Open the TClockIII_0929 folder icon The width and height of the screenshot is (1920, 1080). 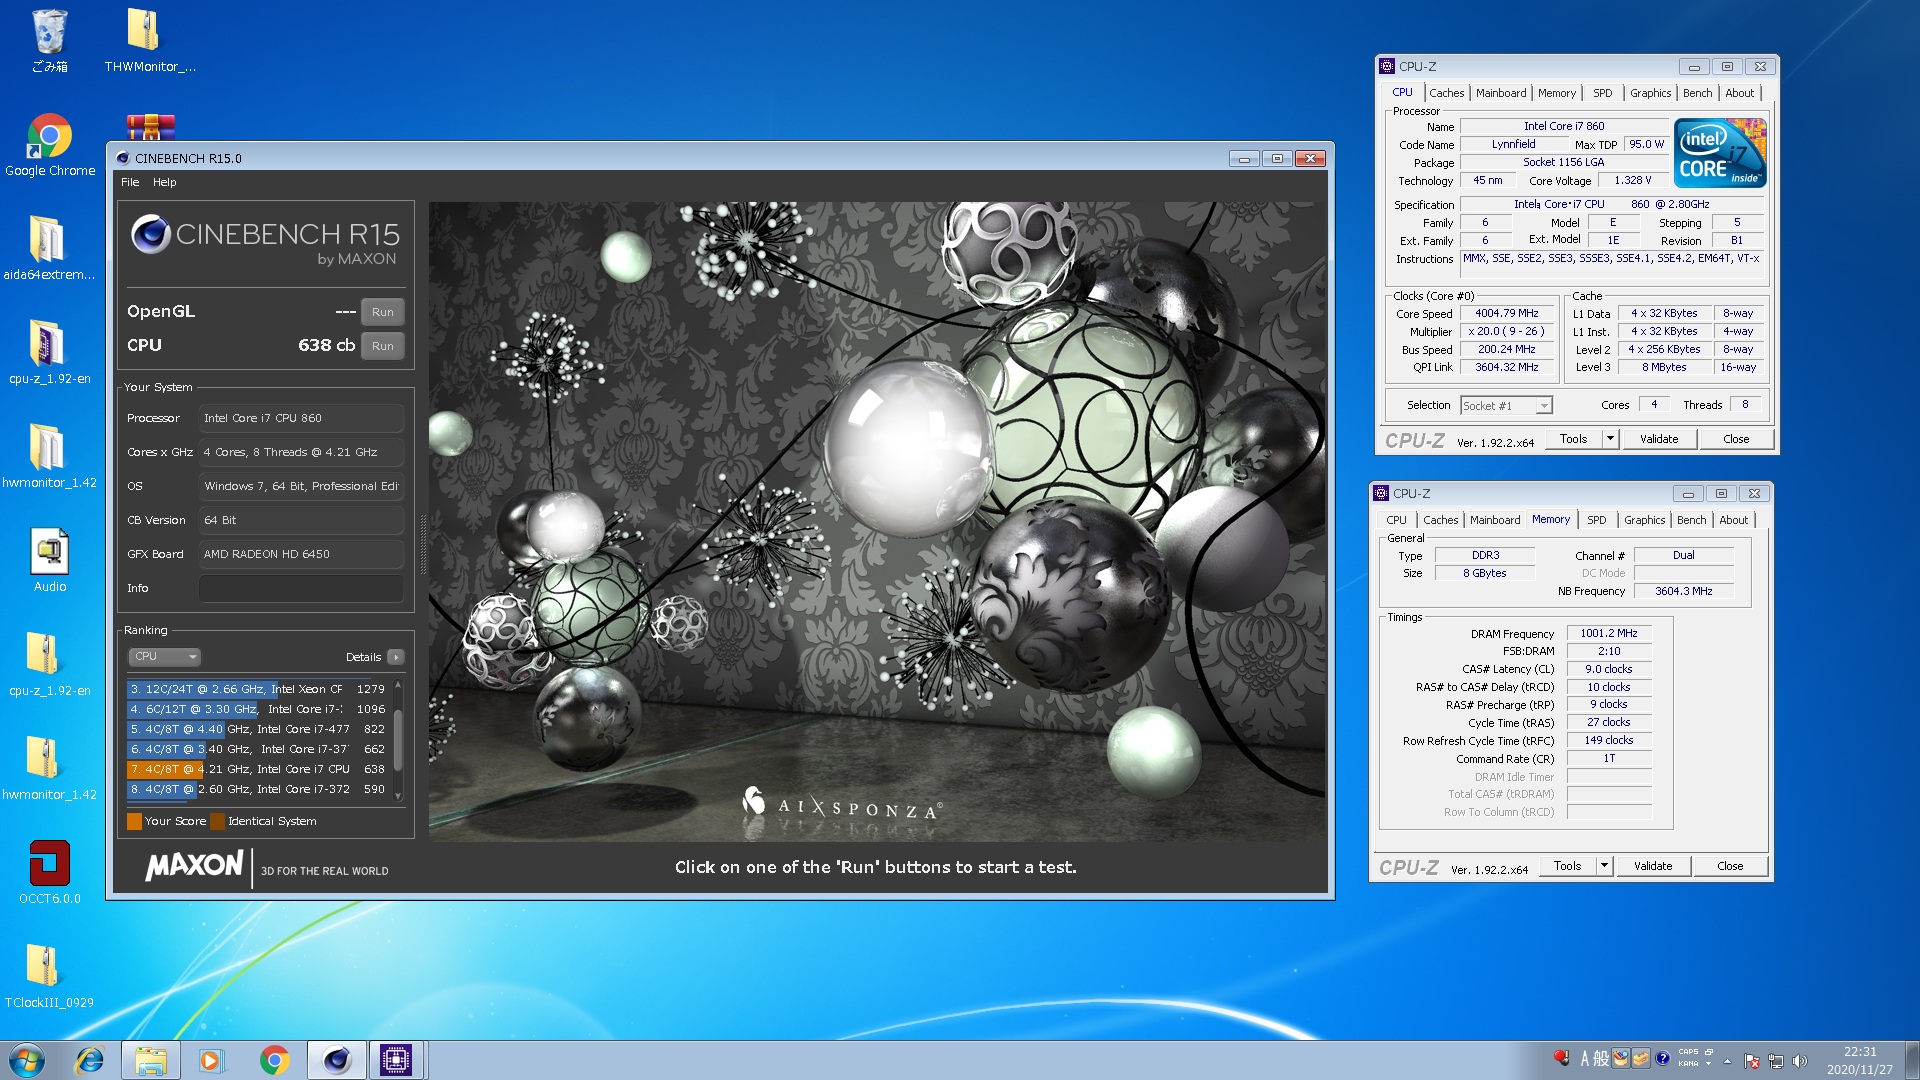click(x=49, y=976)
